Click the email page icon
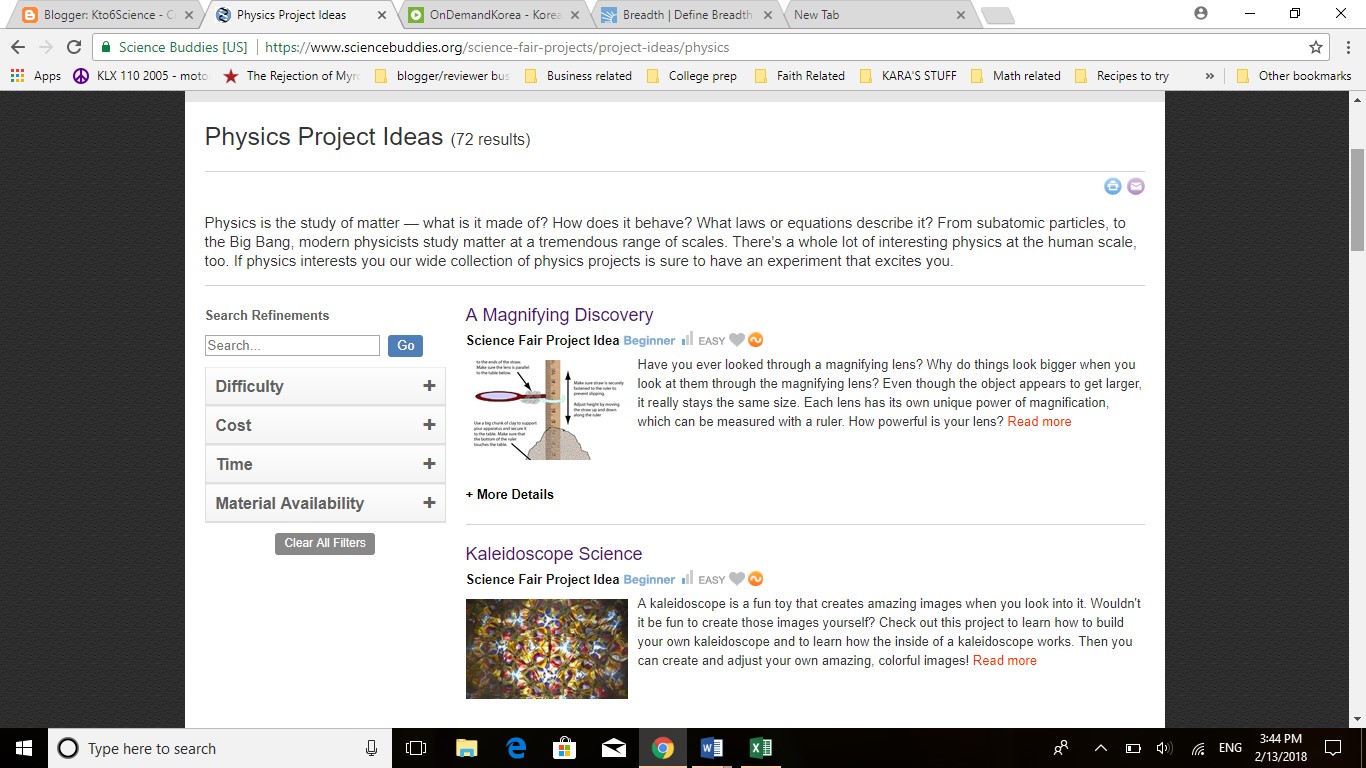 pyautogui.click(x=1136, y=186)
